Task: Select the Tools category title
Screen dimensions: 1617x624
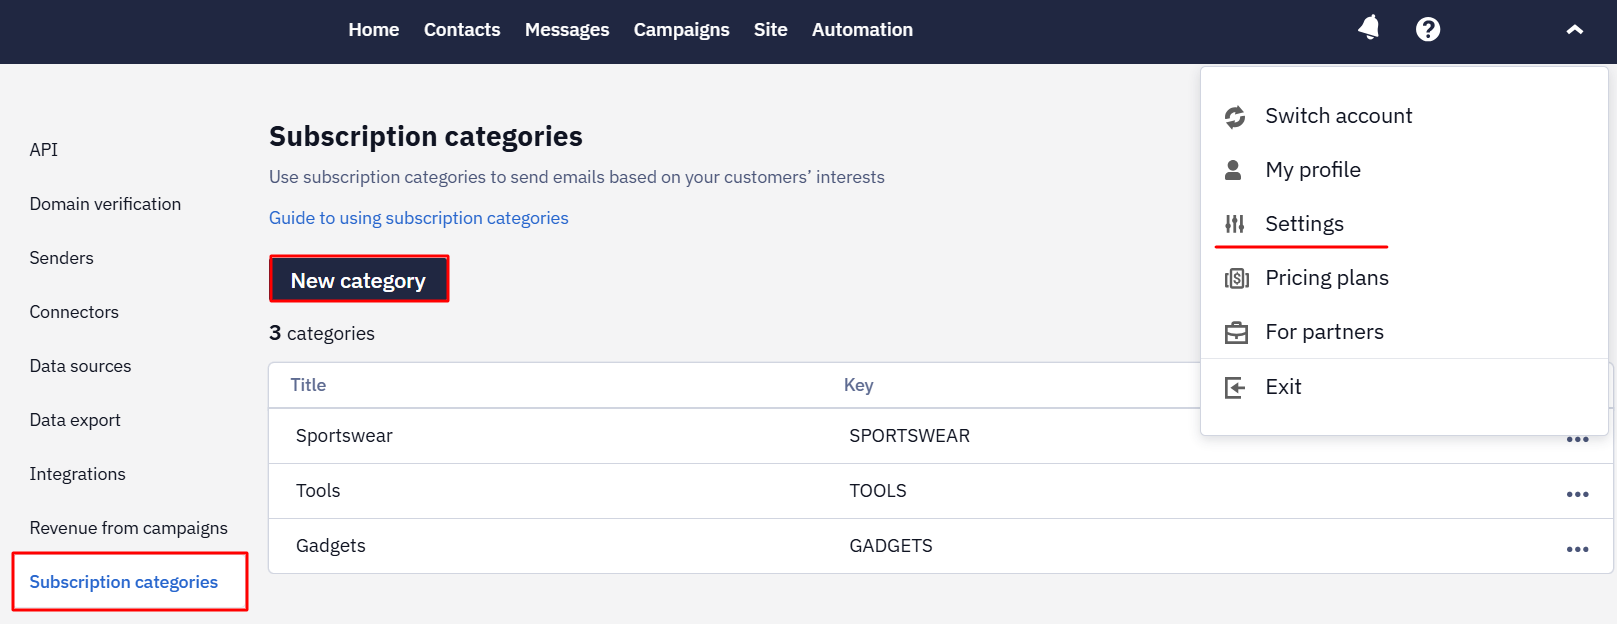Action: point(318,491)
